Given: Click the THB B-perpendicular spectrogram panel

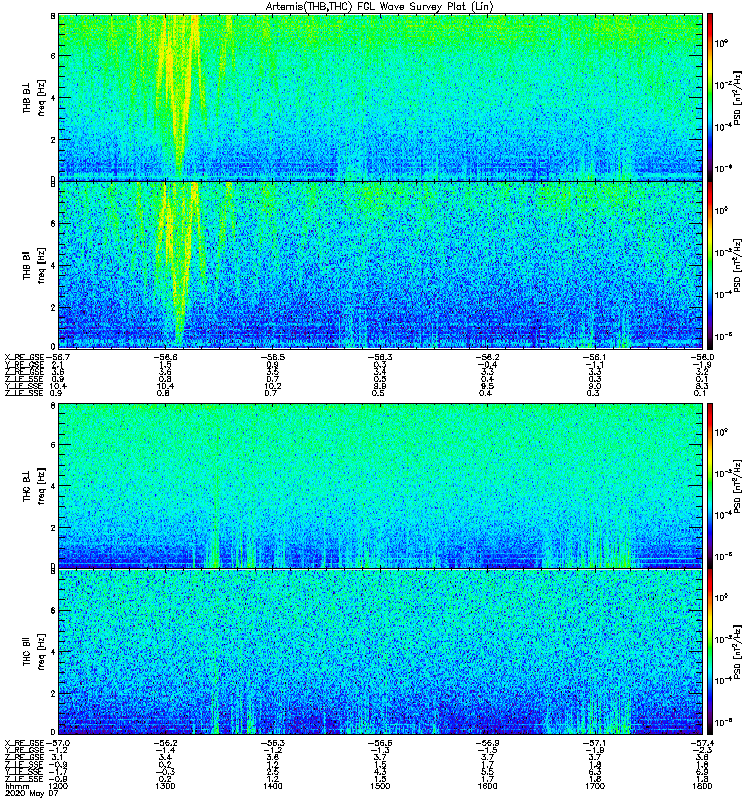Looking at the screenshot, I should 380,97.
